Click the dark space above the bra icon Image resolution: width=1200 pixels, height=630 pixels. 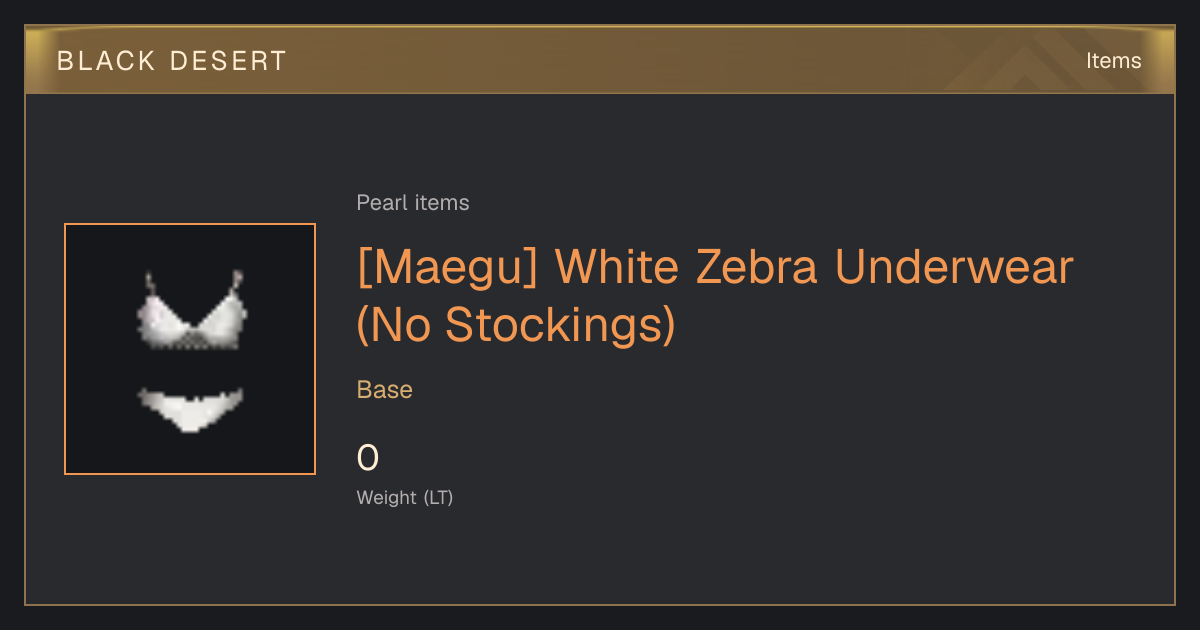190,246
